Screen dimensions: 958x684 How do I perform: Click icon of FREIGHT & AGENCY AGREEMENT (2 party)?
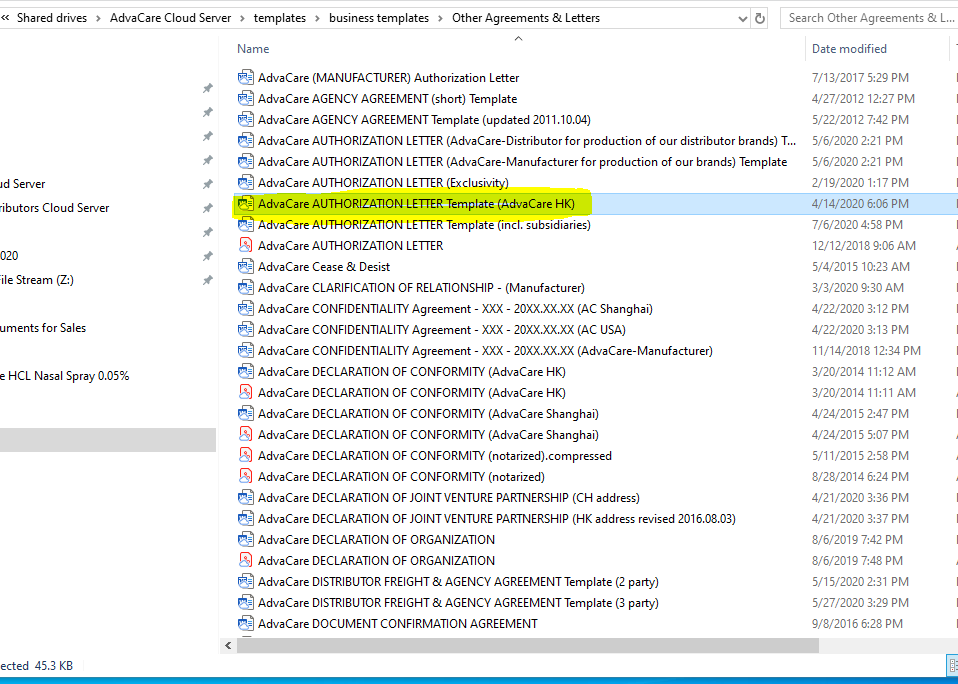point(245,581)
